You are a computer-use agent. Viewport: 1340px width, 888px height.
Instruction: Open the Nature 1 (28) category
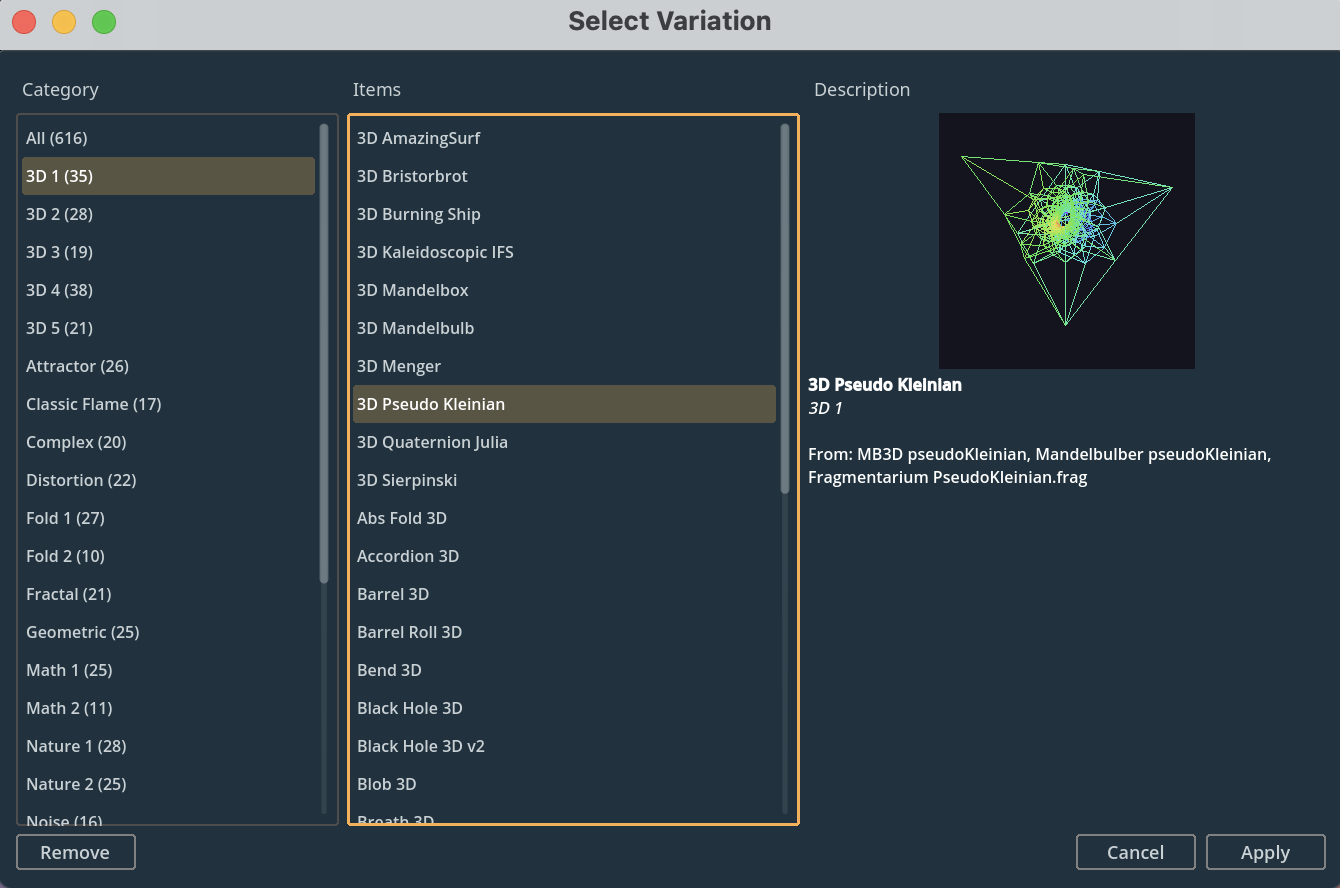click(168, 746)
